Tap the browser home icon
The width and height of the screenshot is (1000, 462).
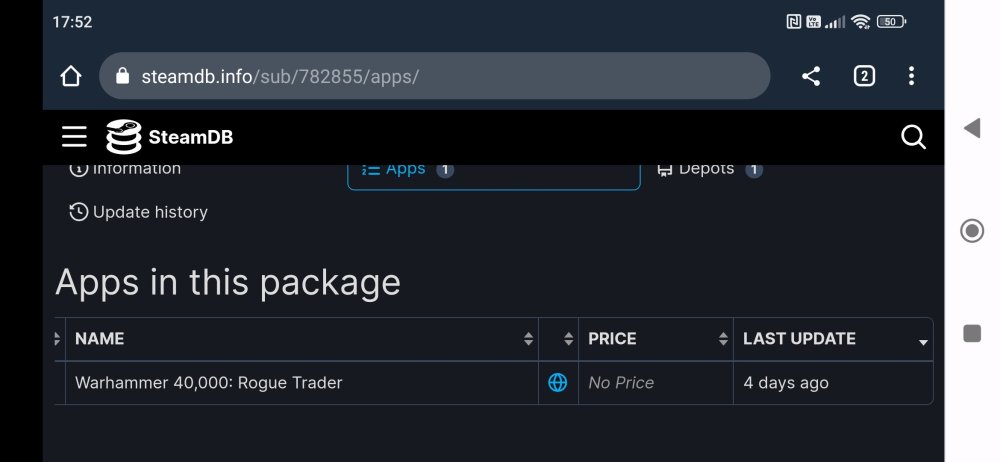click(x=71, y=76)
